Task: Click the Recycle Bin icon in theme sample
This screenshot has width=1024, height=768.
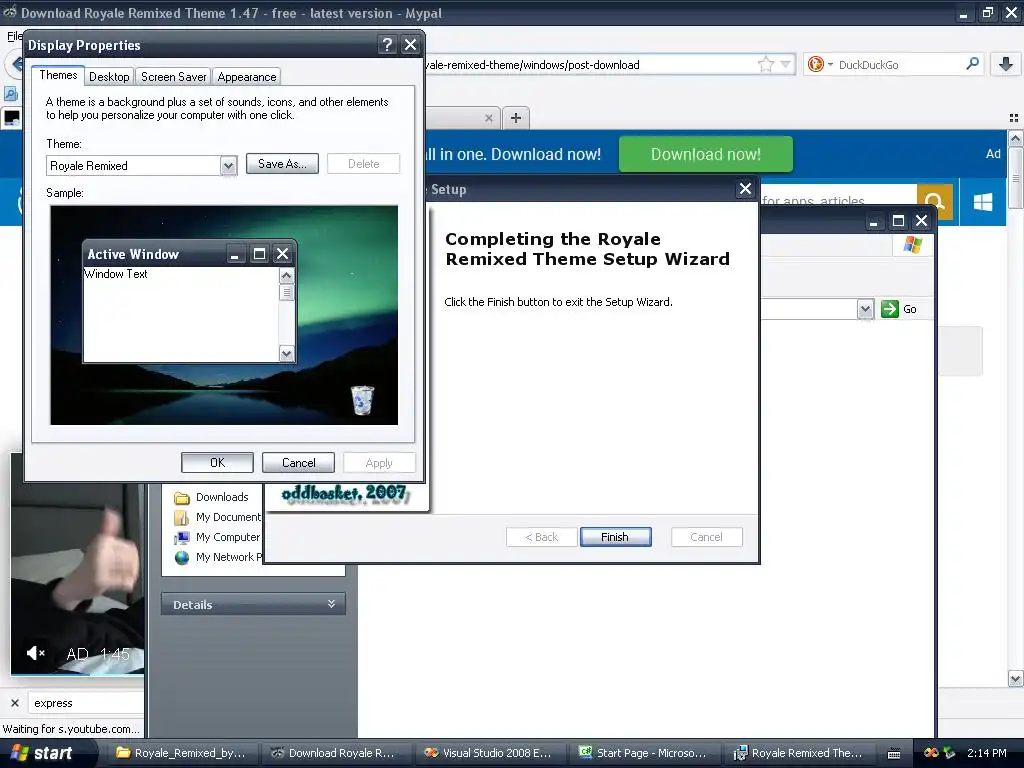Action: (362, 400)
